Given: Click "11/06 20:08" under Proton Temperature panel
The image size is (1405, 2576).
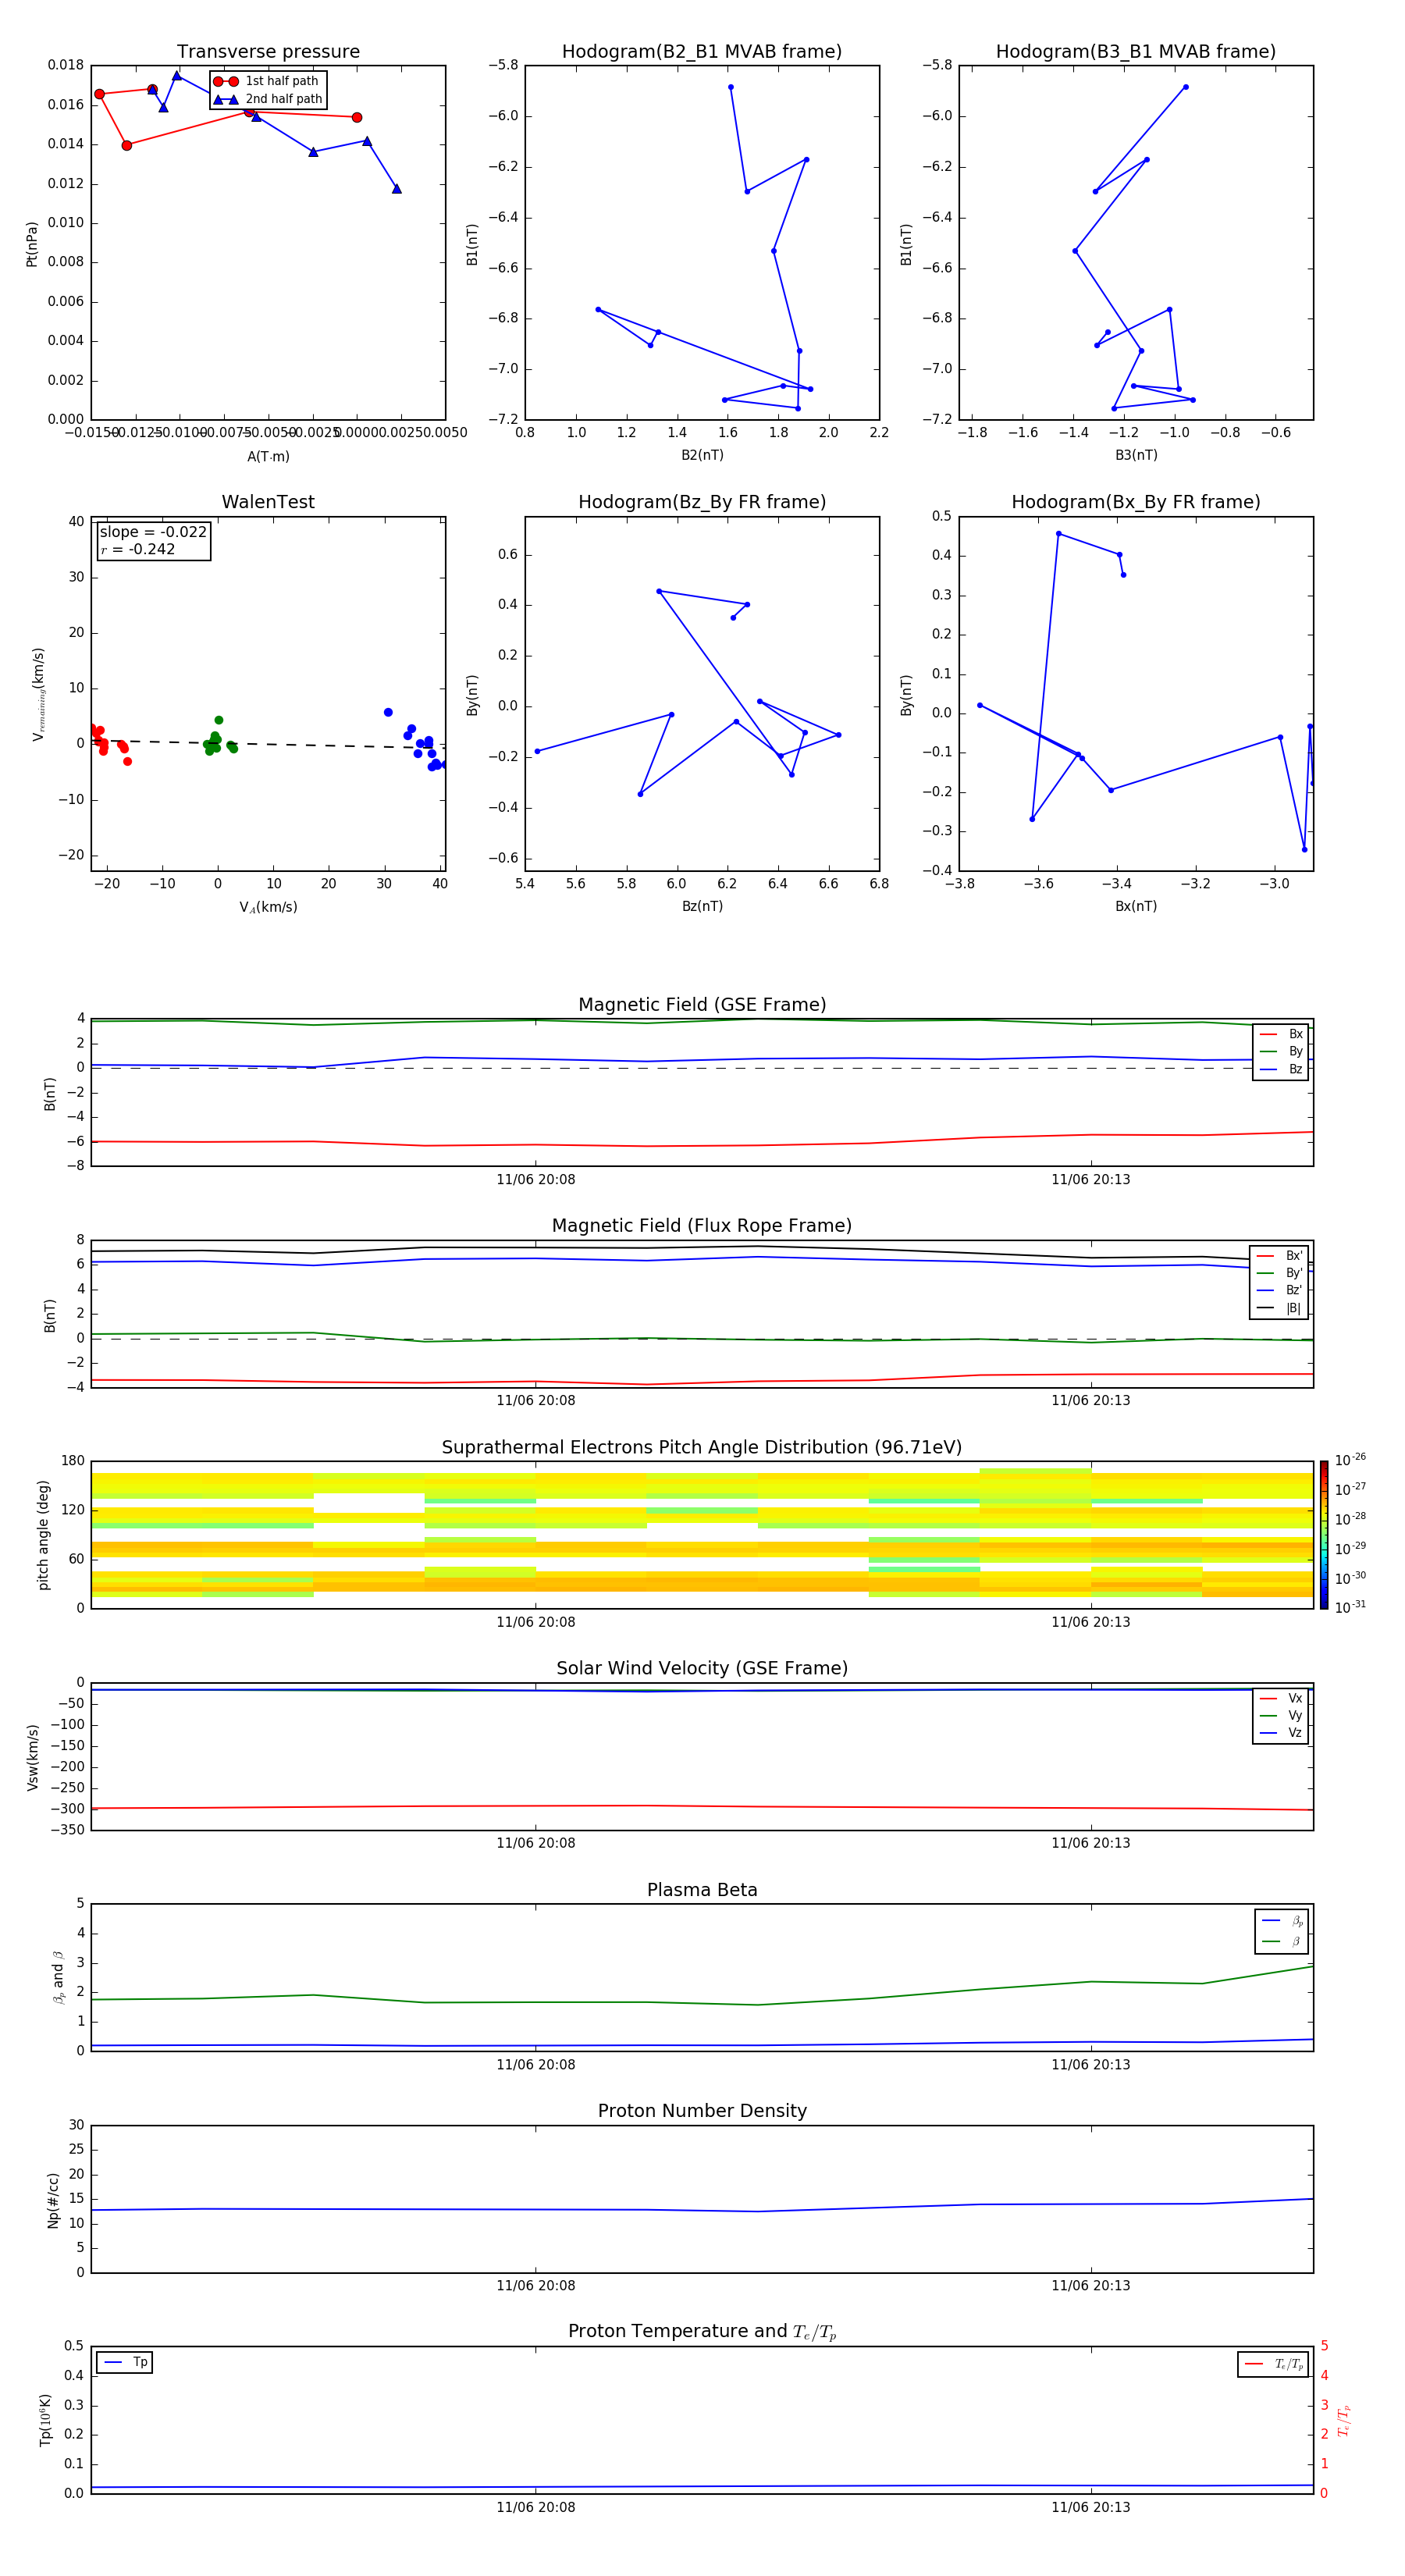Looking at the screenshot, I should coord(536,2507).
